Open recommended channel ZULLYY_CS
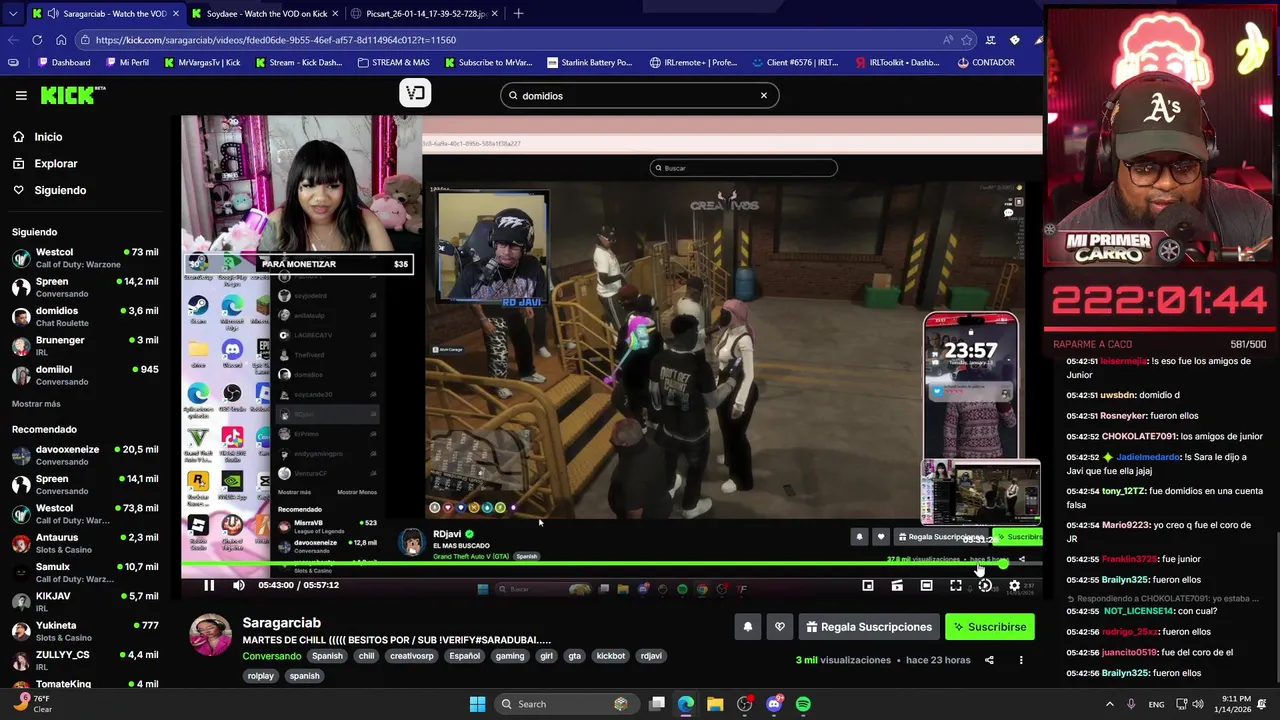 point(85,660)
